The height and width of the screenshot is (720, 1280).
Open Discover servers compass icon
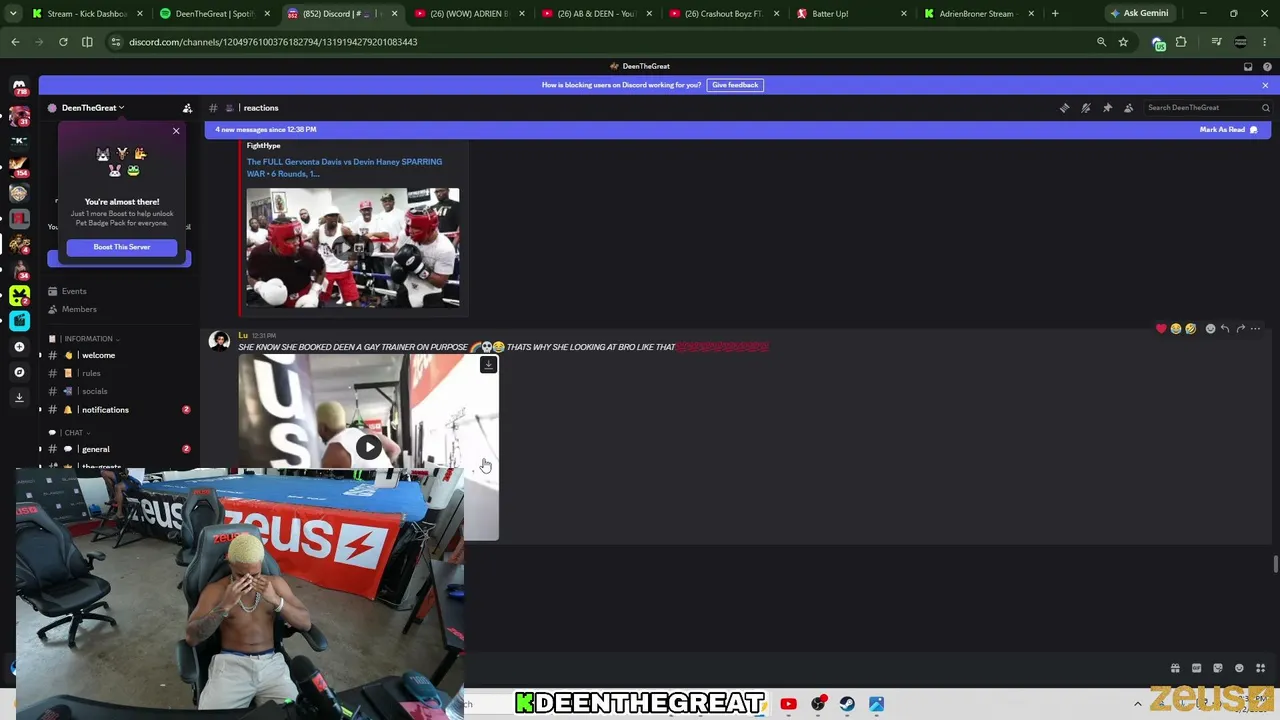tap(19, 372)
